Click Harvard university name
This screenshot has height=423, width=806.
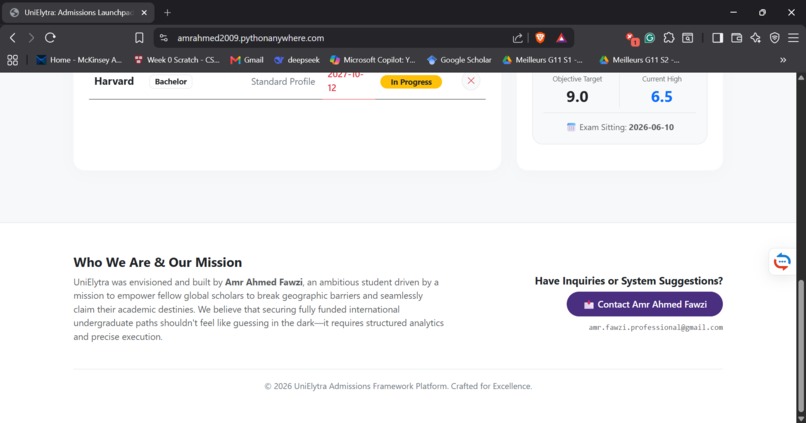[114, 81]
